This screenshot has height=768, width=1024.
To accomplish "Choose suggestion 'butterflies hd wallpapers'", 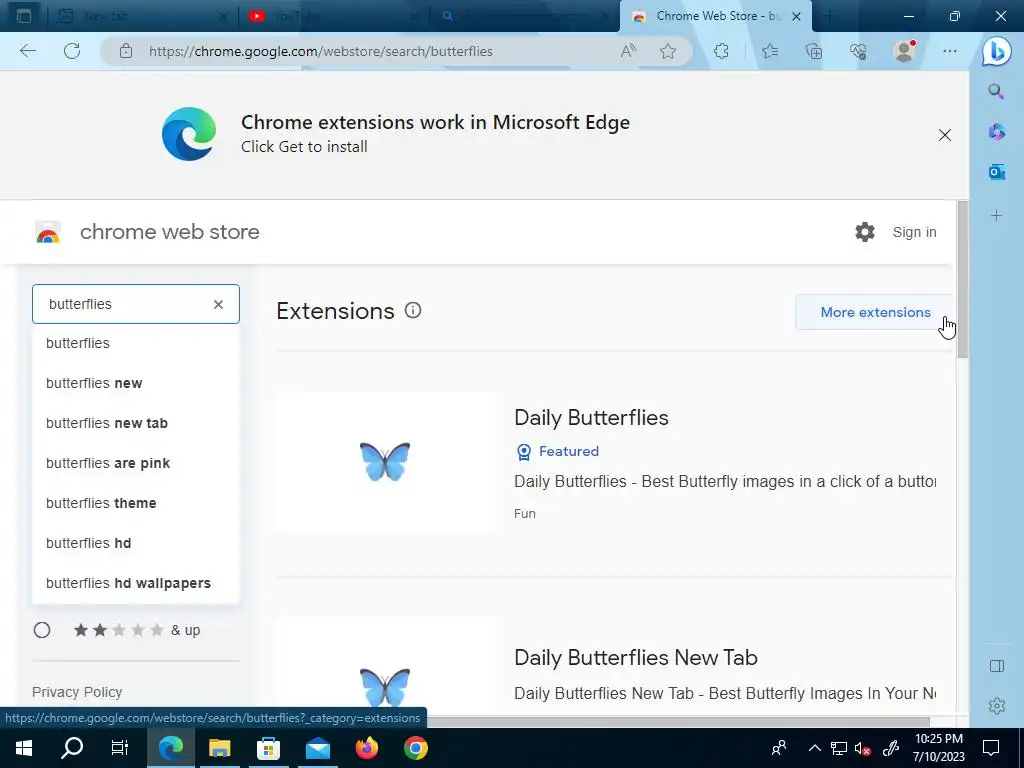I will tap(136, 583).
